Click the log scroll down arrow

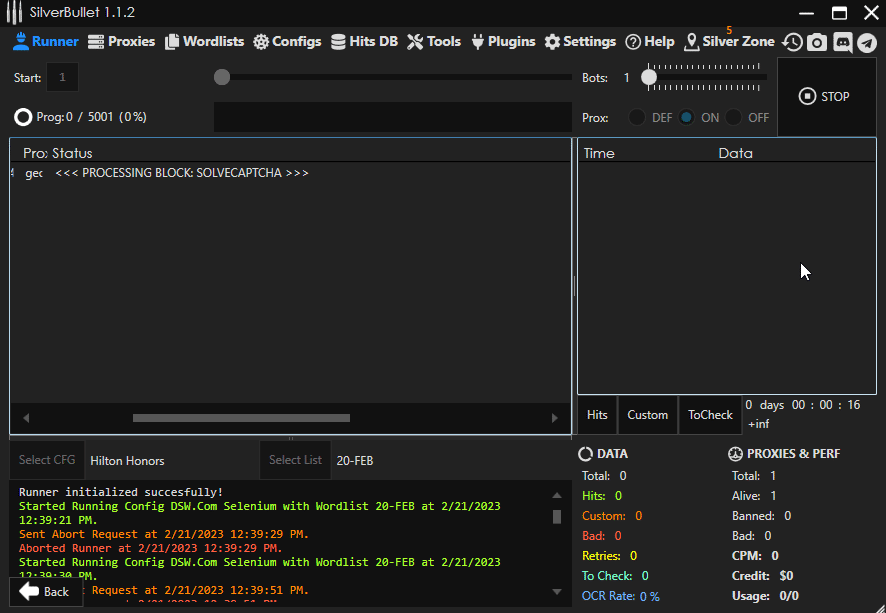(557, 592)
